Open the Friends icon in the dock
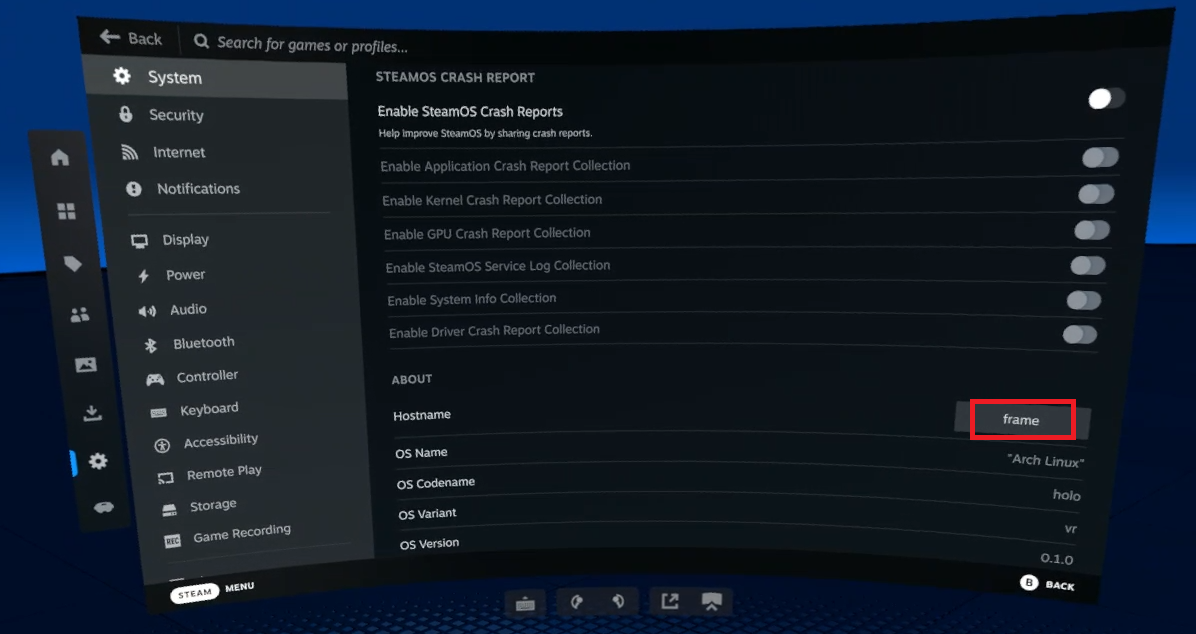Screen dimensions: 1196x634 (79, 315)
